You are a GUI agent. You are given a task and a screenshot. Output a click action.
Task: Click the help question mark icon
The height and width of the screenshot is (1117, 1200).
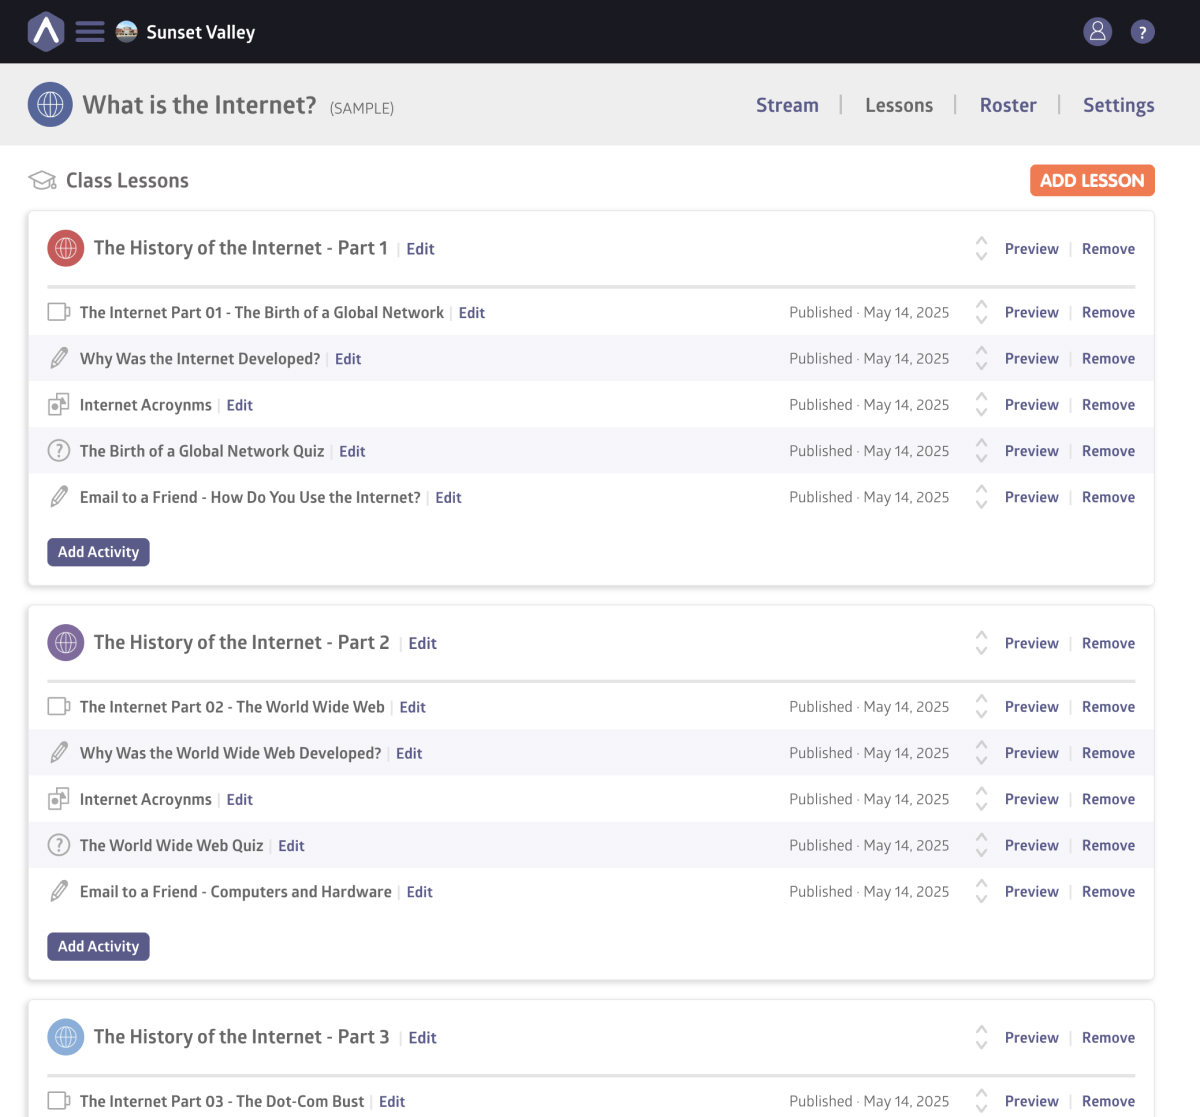coord(1142,32)
